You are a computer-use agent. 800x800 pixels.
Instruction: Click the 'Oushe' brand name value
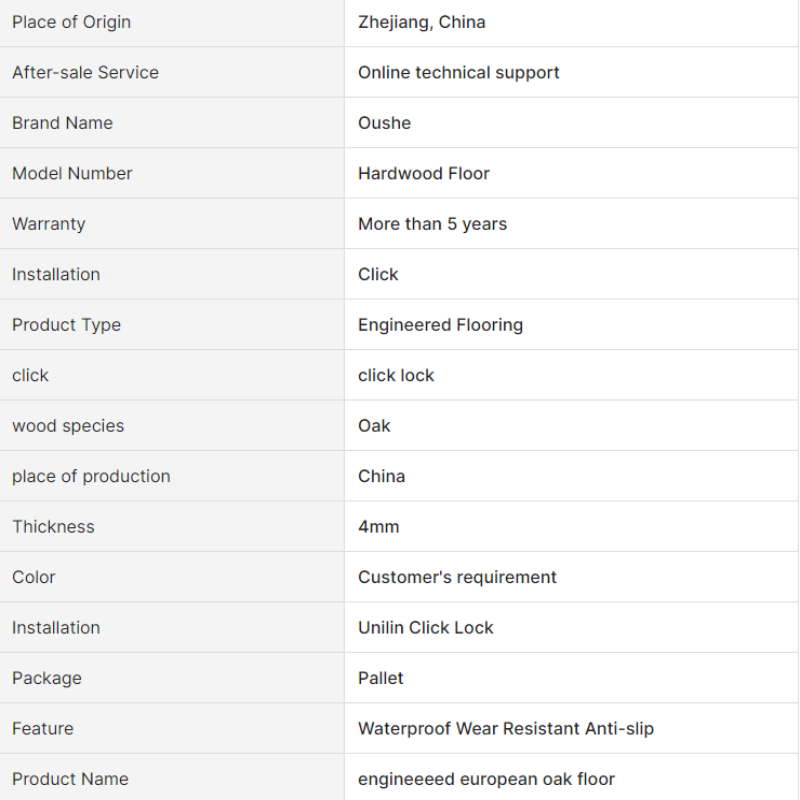tap(384, 123)
